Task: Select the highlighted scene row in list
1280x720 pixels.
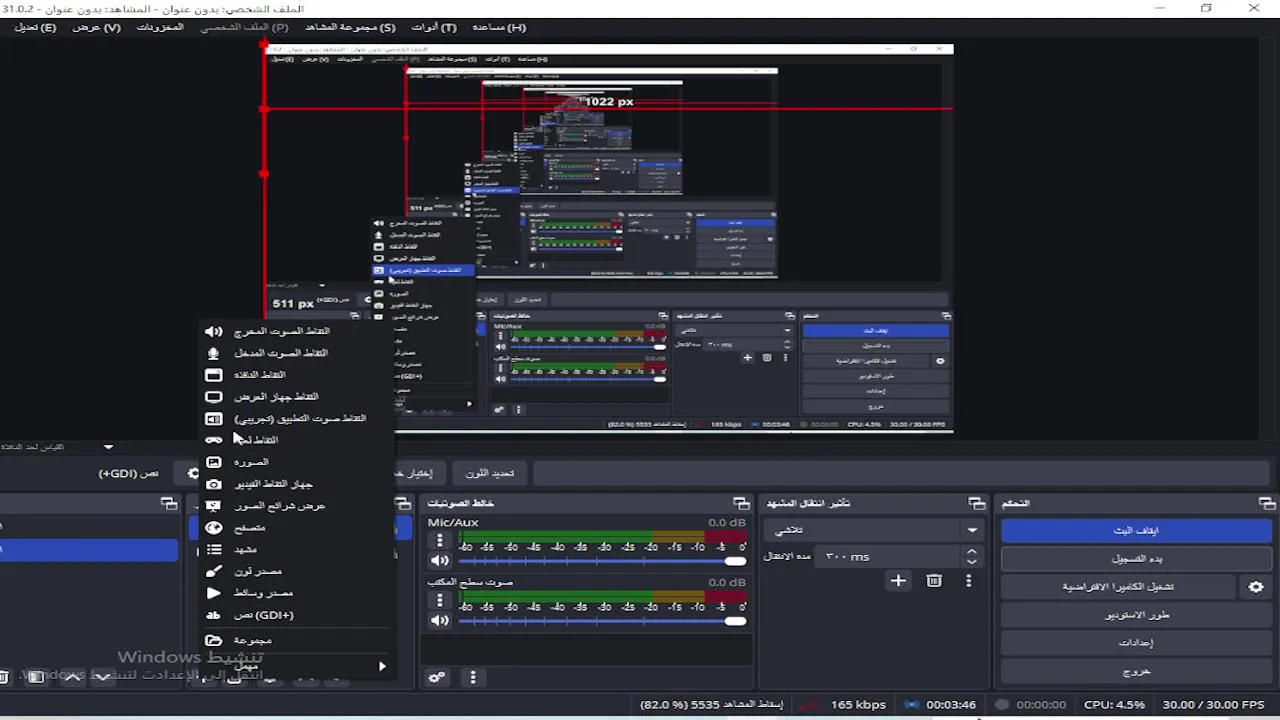Action: [89, 549]
